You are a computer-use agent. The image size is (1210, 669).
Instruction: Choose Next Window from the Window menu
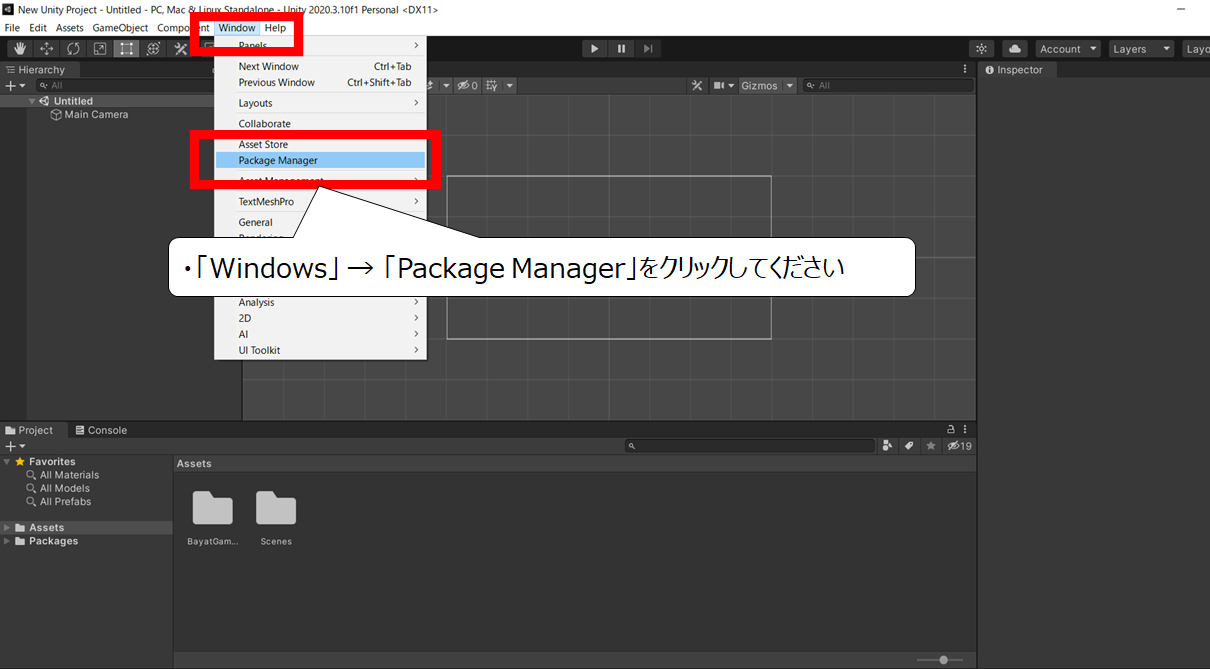(321, 67)
